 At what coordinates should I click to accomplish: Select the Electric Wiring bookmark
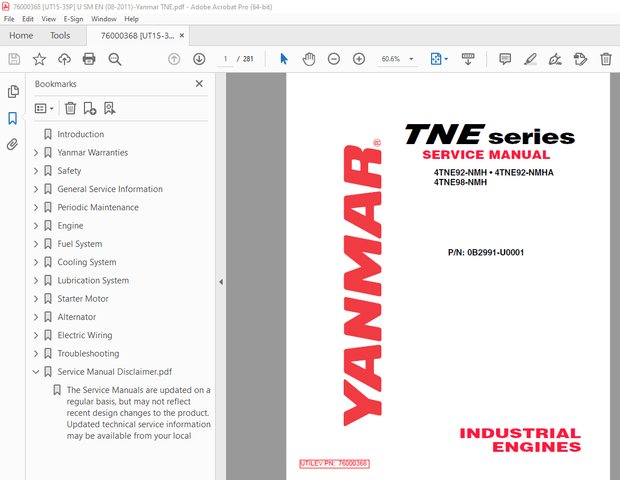85,335
